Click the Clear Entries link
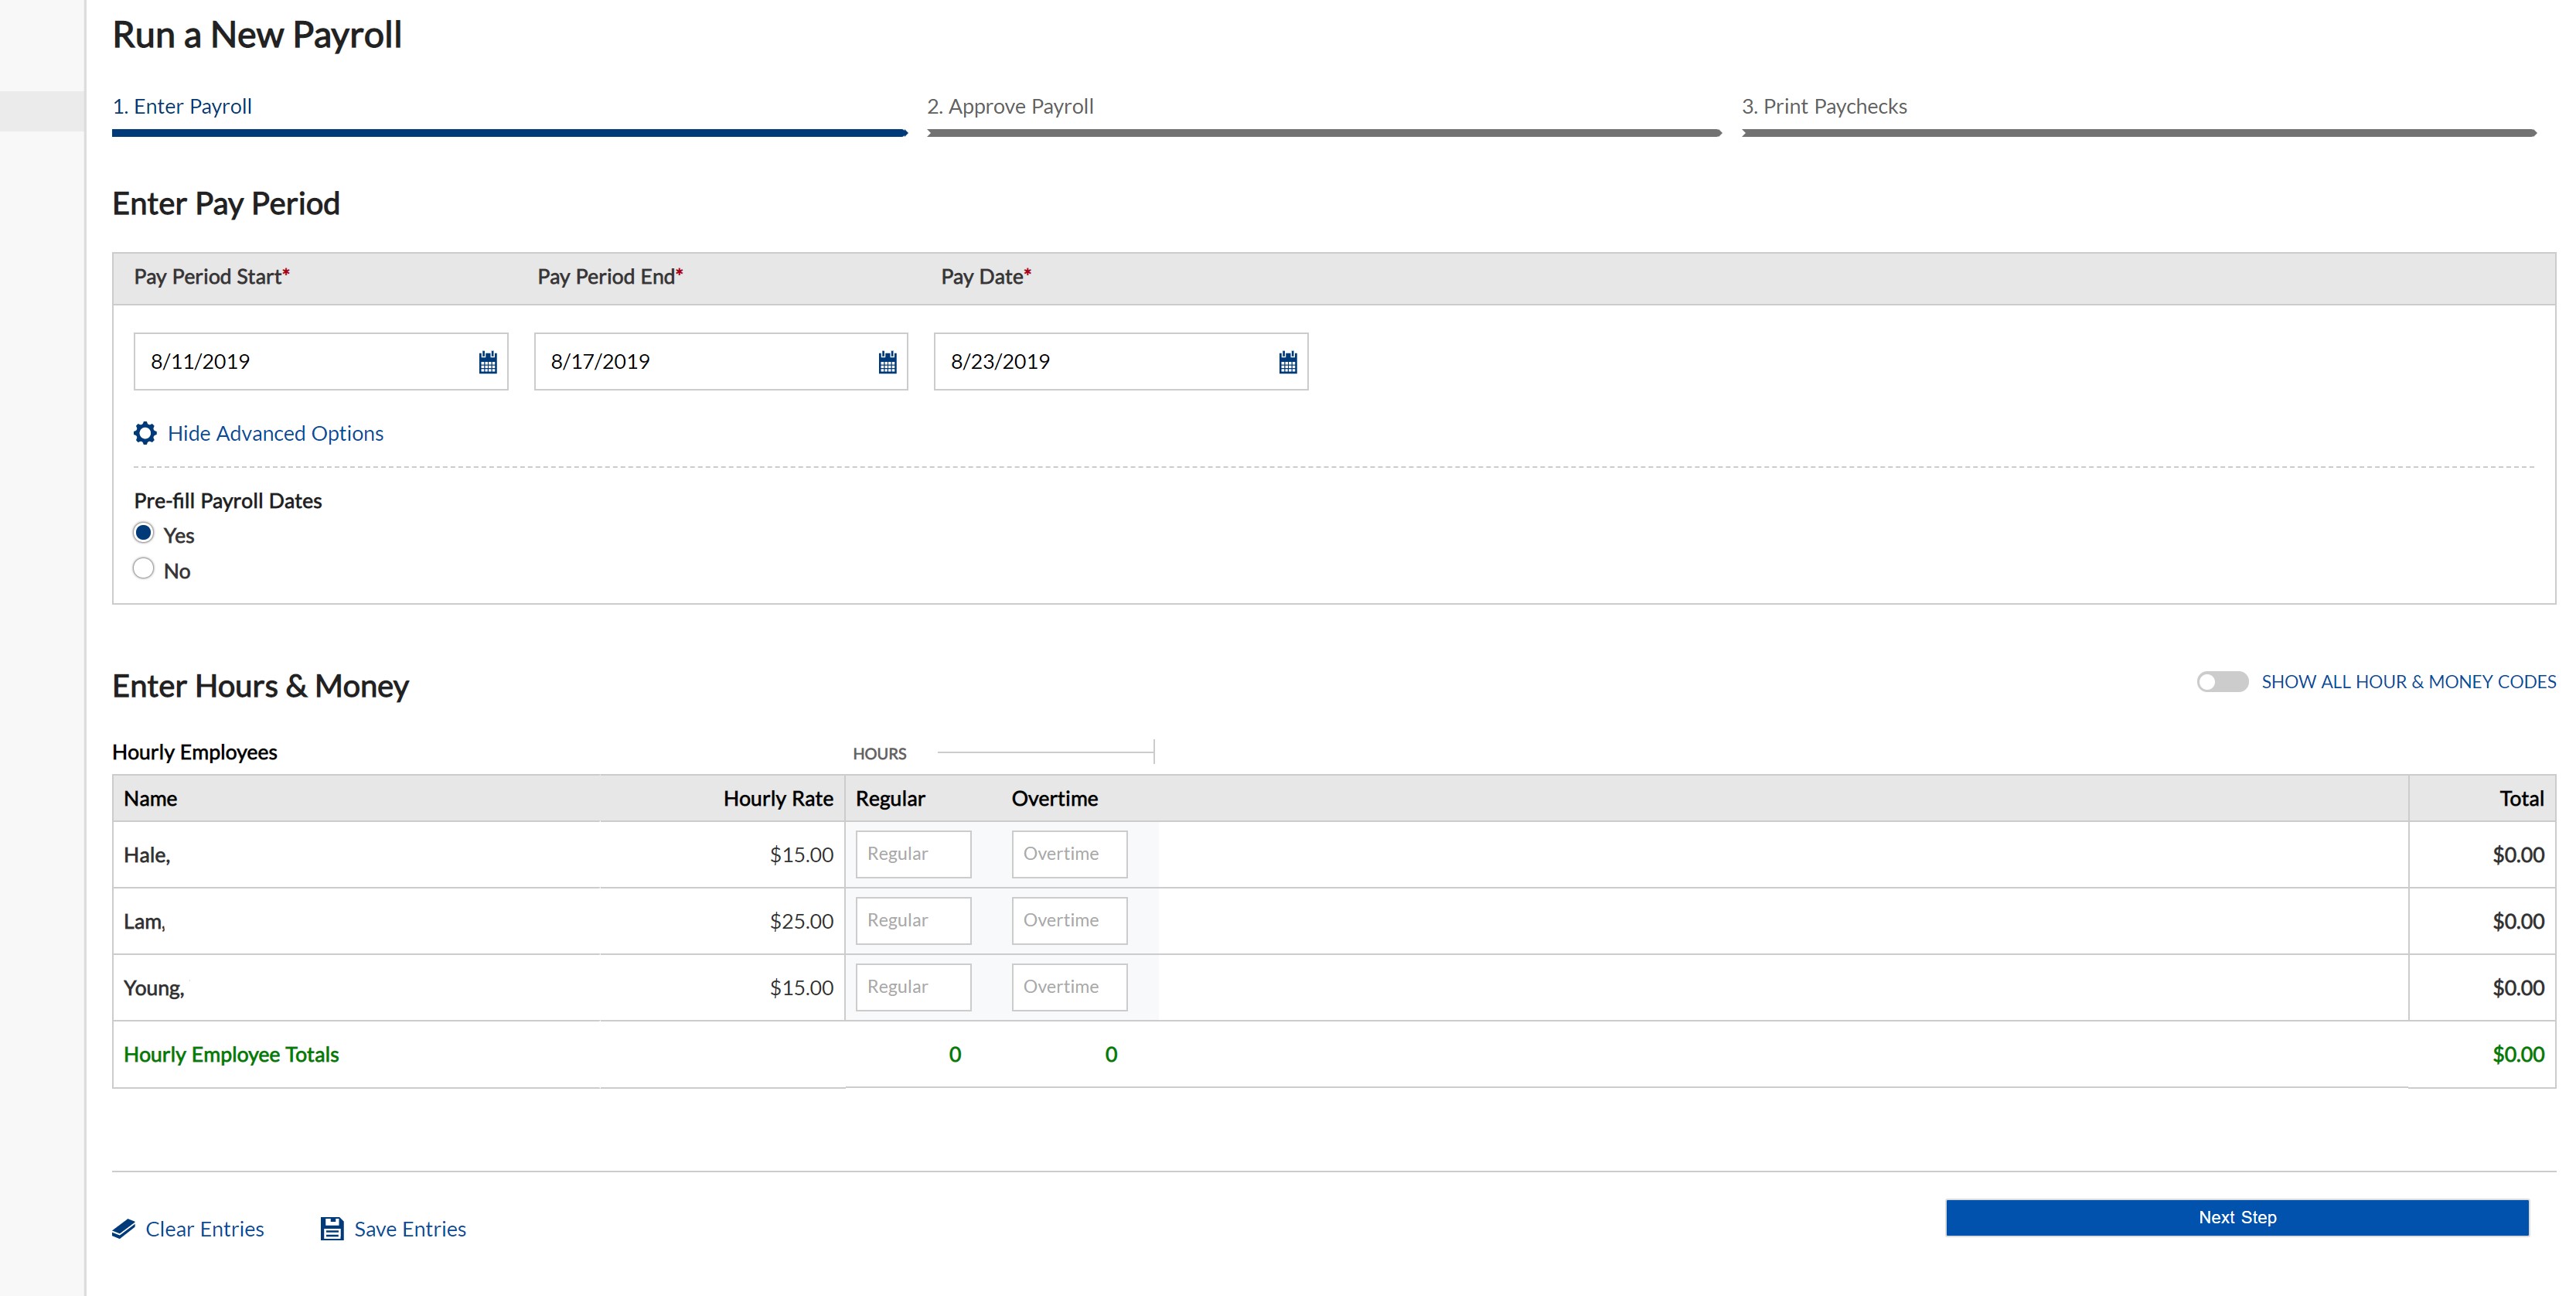The image size is (2576, 1296). click(x=205, y=1229)
